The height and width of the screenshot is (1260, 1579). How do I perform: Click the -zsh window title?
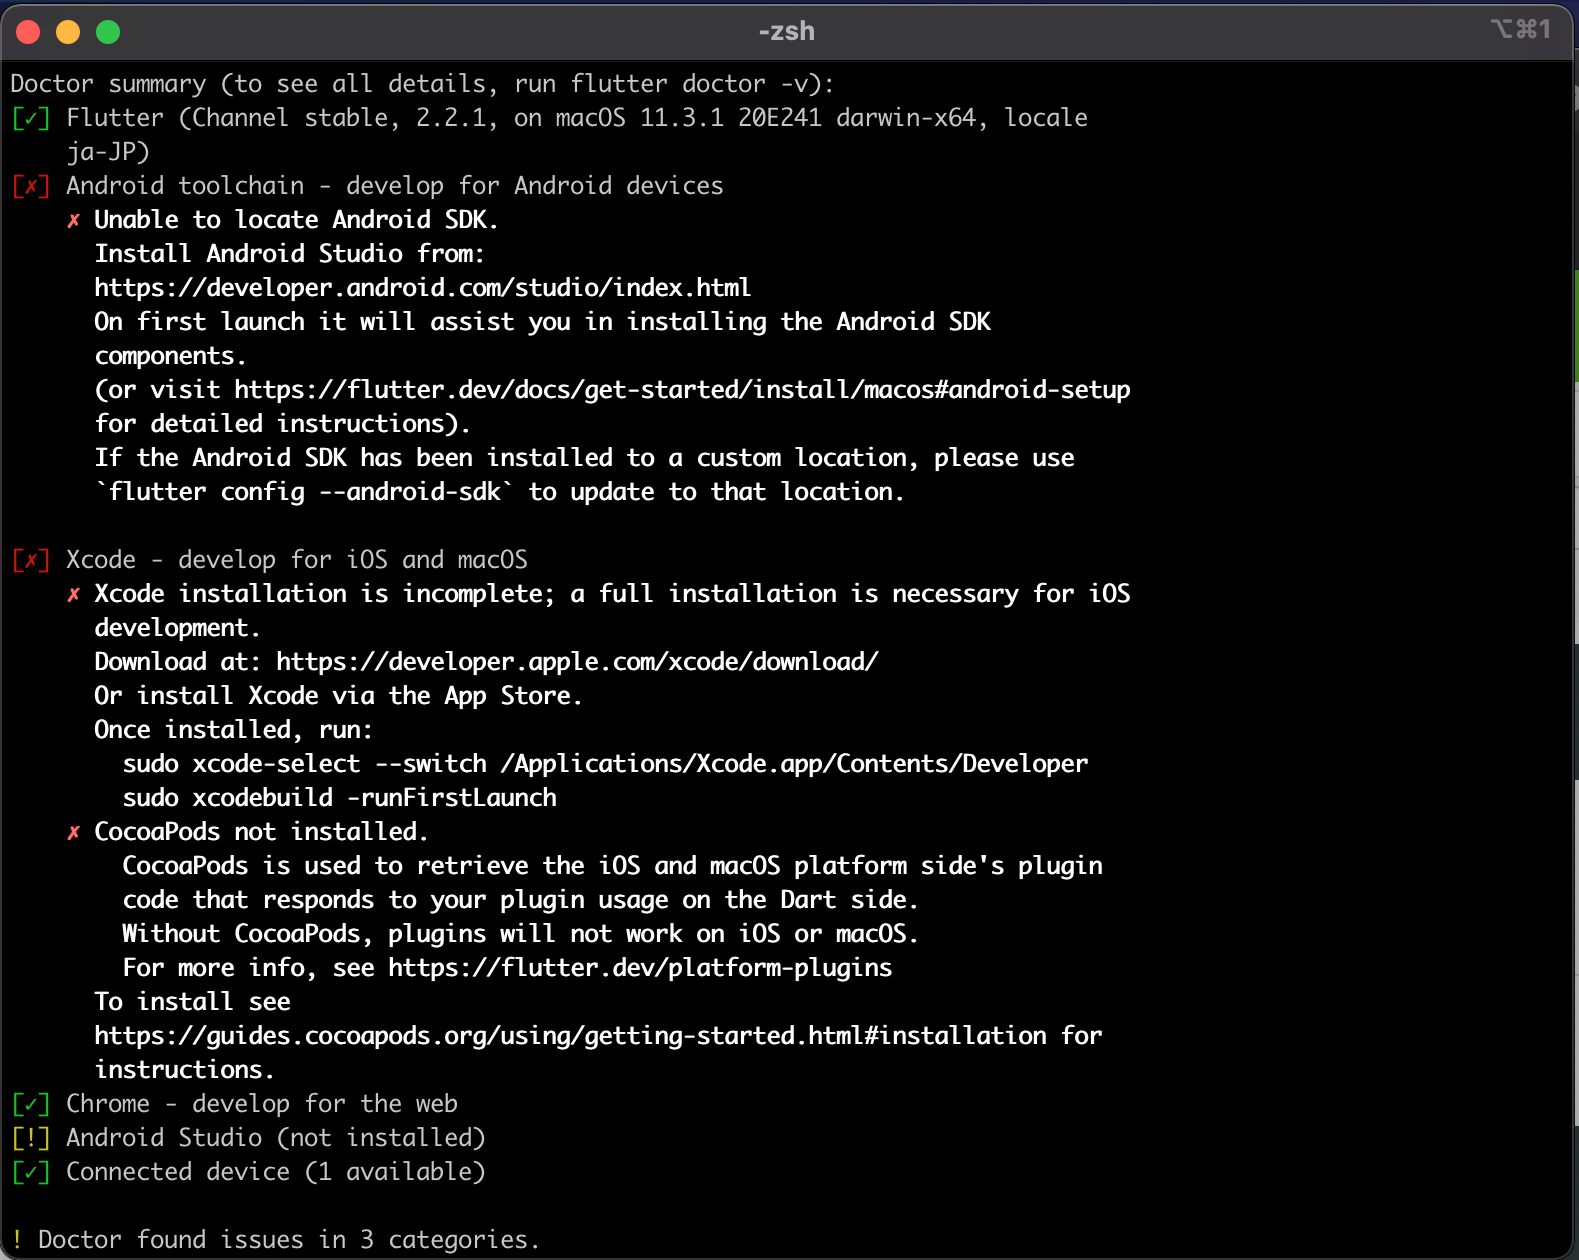[787, 31]
